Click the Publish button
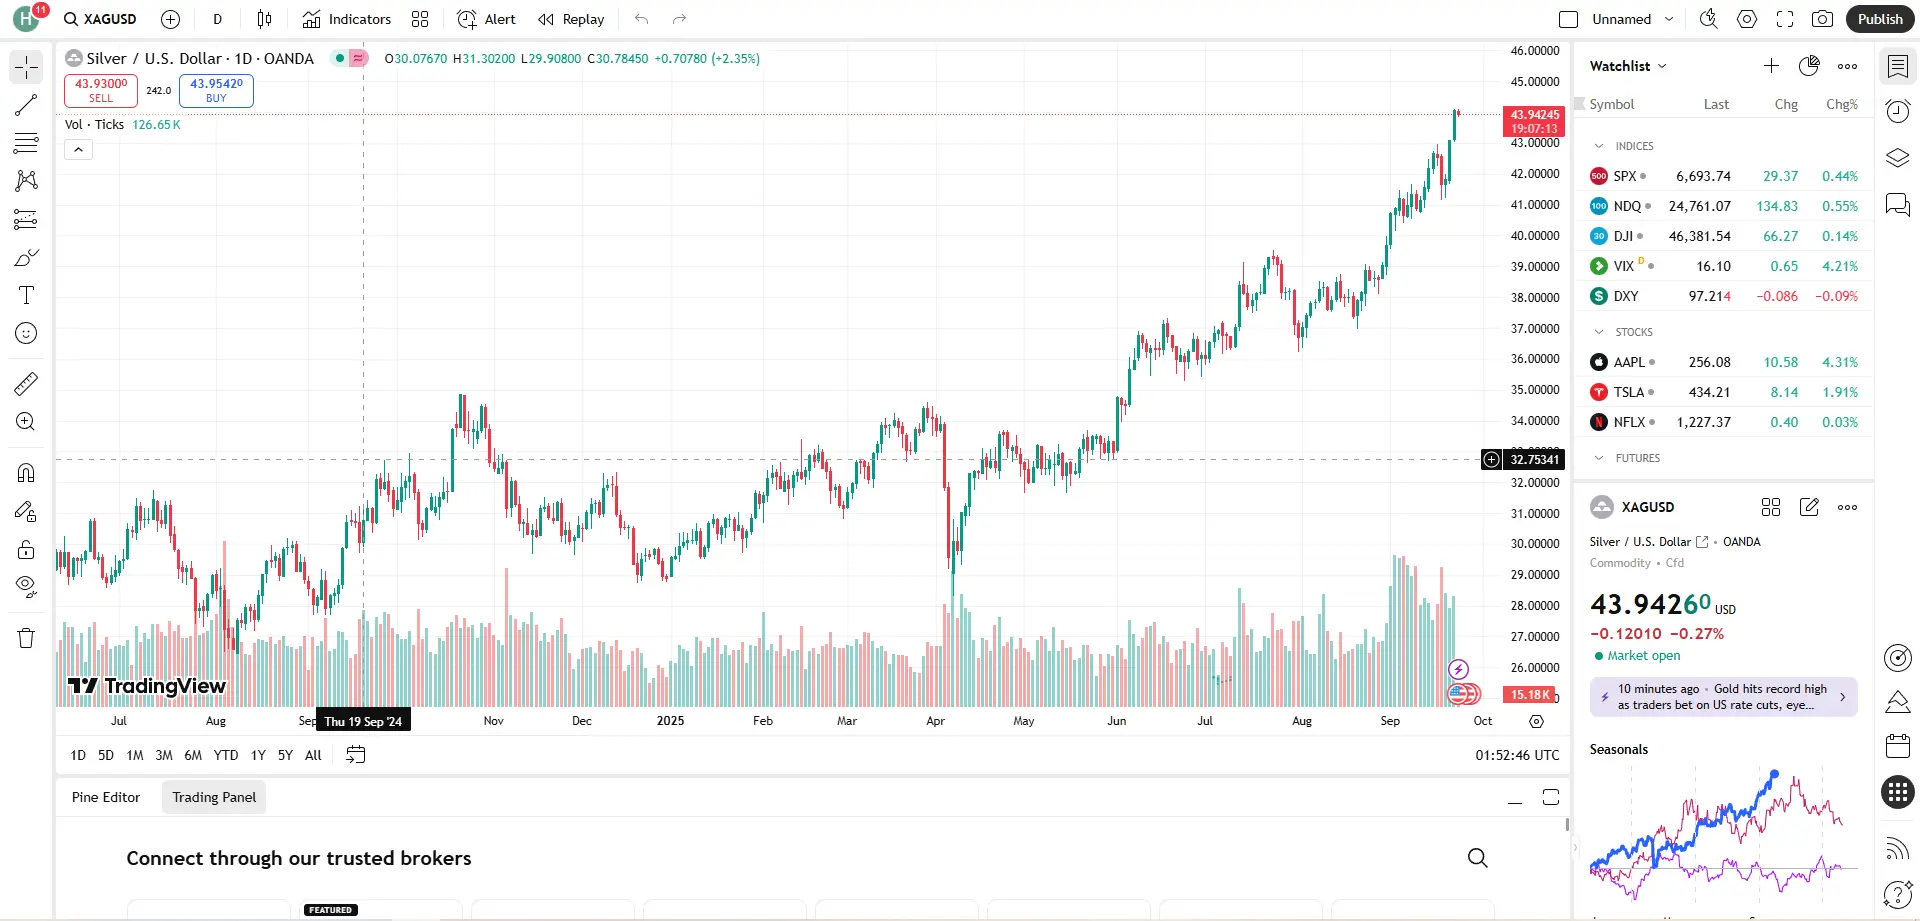Screen dimensions: 1920x921 (x=1879, y=19)
